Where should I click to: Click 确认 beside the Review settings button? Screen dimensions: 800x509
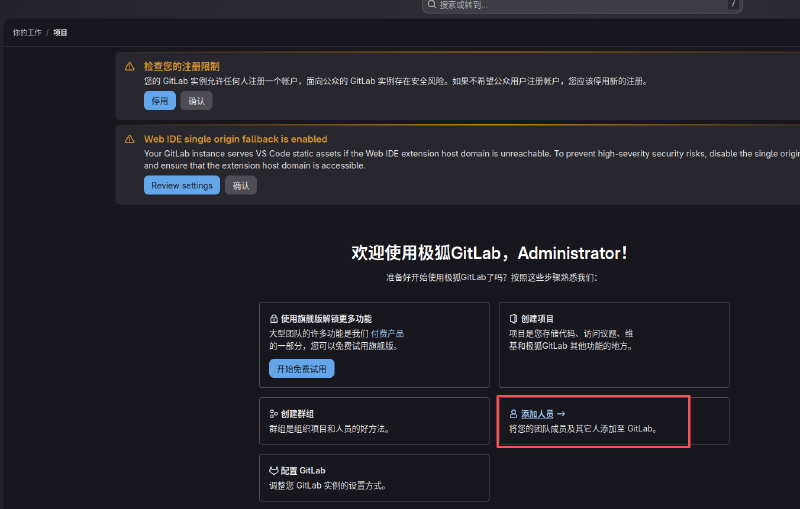[241, 185]
